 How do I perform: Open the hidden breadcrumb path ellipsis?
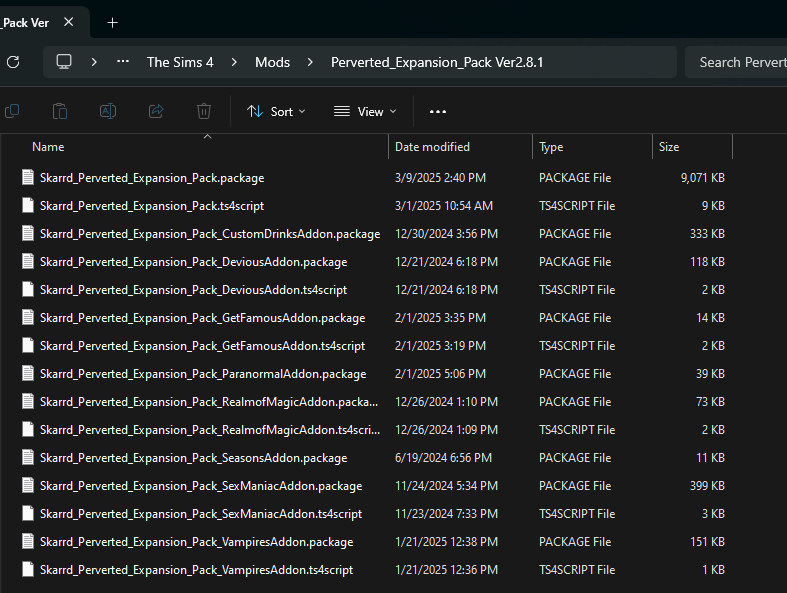coord(123,61)
